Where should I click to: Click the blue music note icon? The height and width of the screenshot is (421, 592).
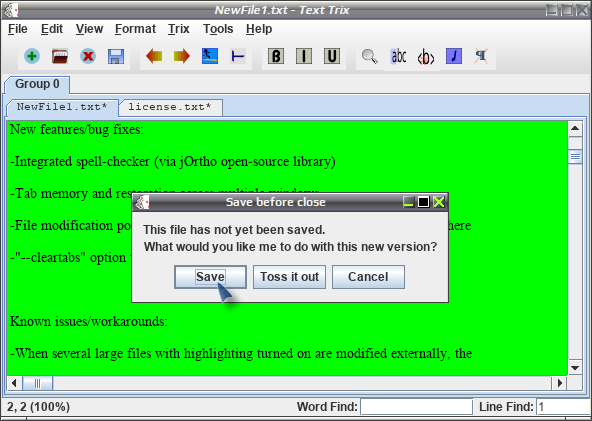454,56
